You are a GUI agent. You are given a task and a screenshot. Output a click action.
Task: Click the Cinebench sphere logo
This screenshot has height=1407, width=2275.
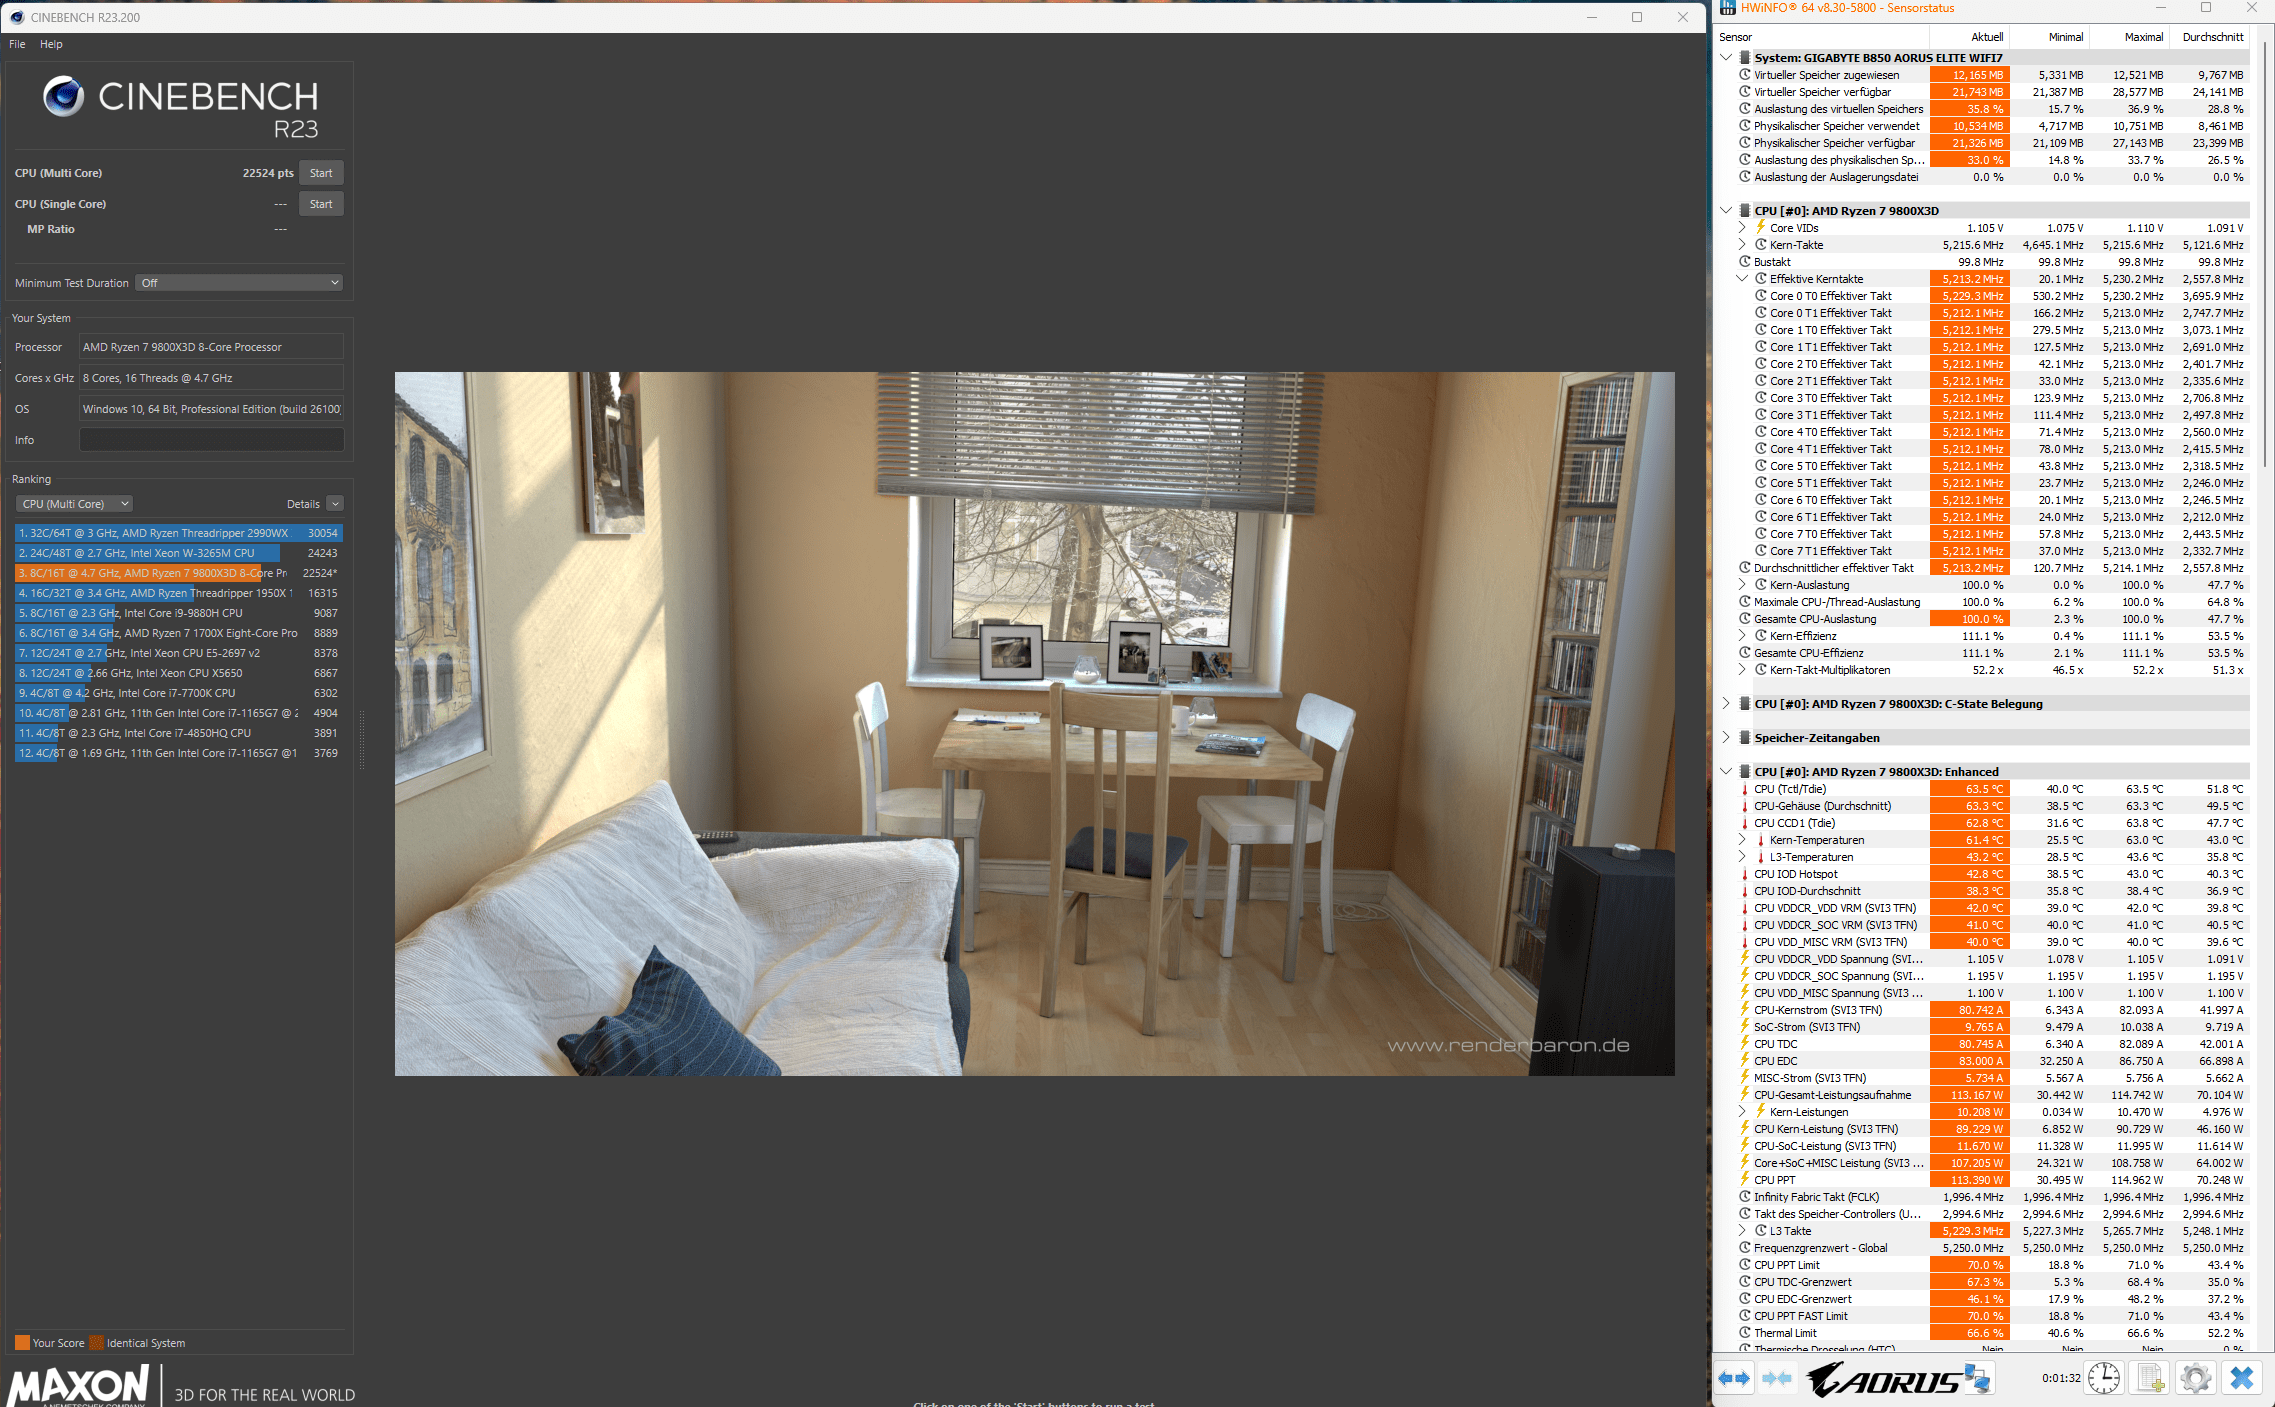coord(63,97)
